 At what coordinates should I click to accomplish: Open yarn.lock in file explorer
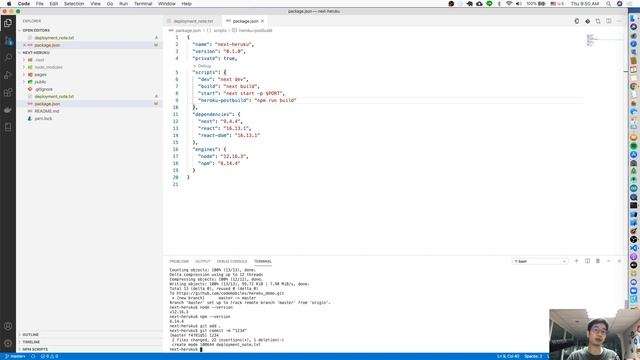tap(43, 119)
